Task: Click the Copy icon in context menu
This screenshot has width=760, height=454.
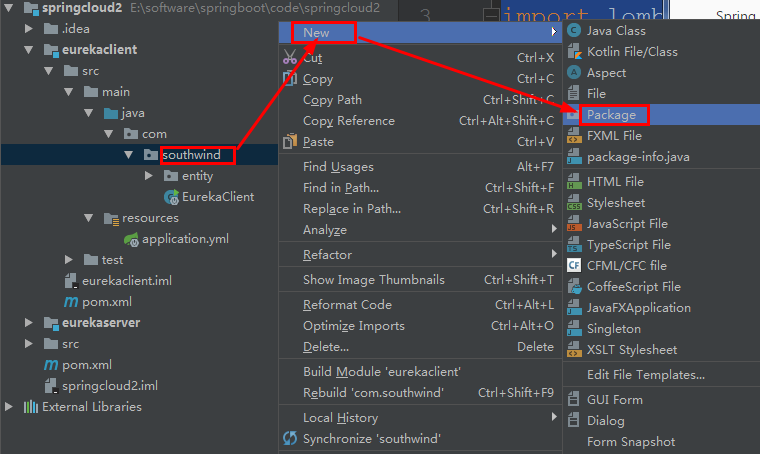Action: coord(290,78)
